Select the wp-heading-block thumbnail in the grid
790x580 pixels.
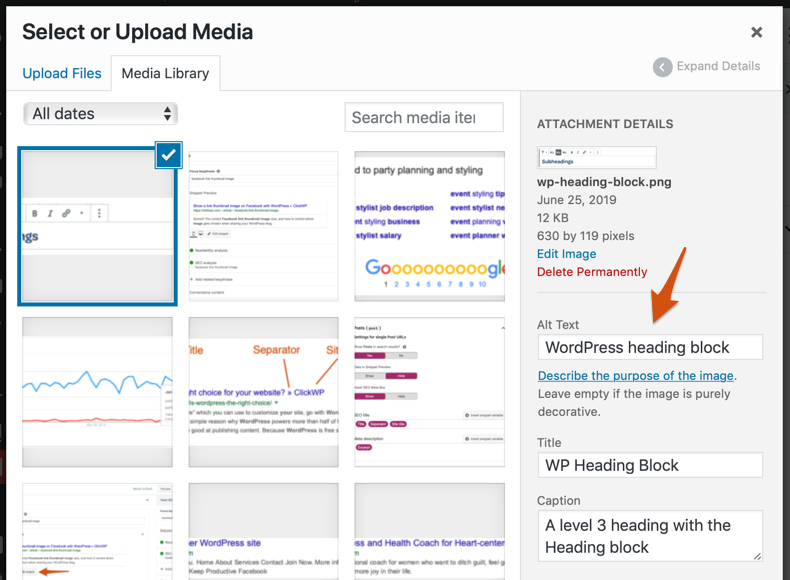[97, 227]
